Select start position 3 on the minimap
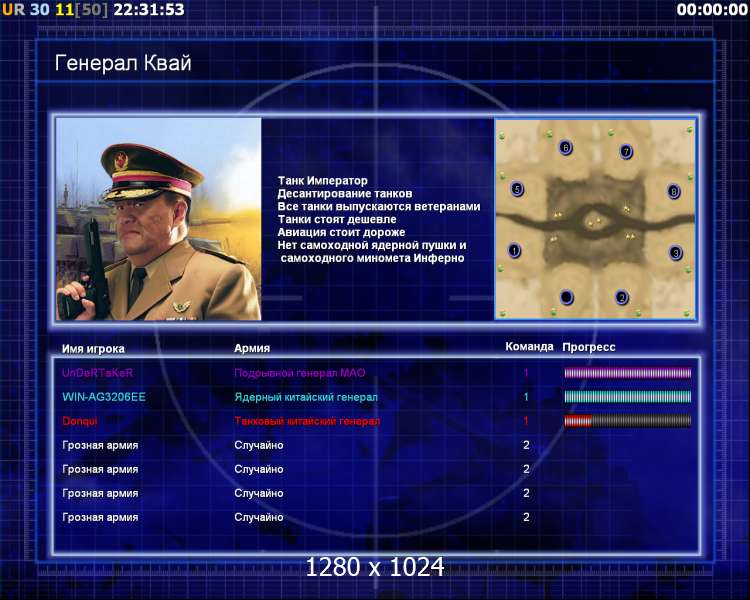The height and width of the screenshot is (600, 750). click(675, 252)
